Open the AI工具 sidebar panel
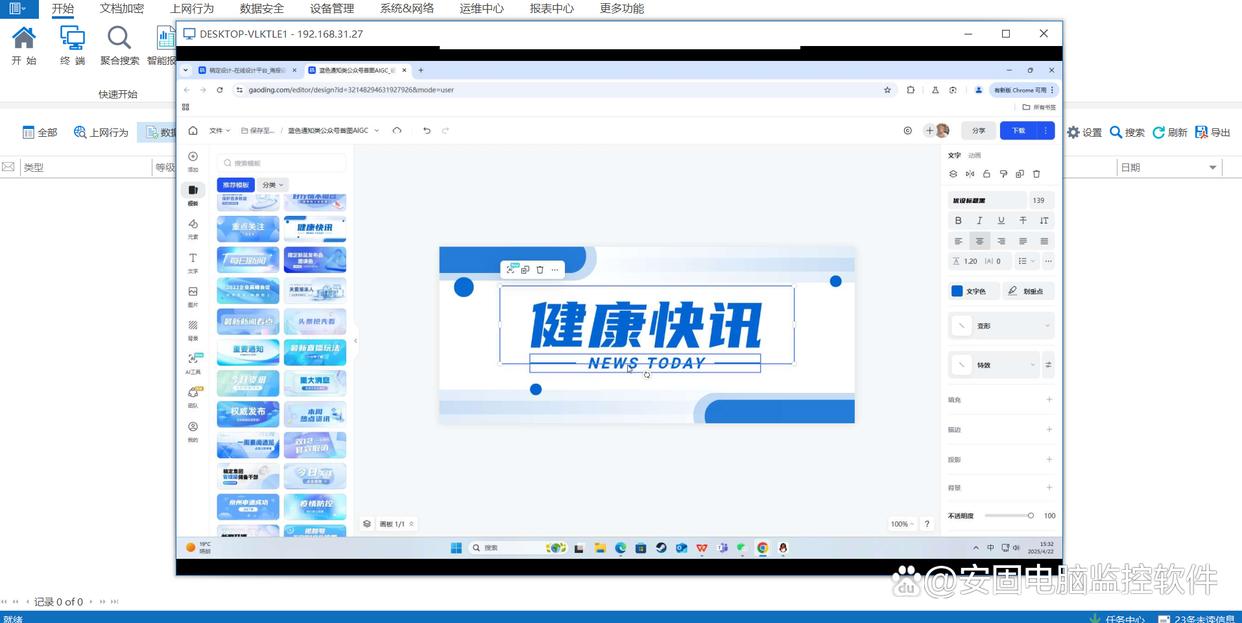The image size is (1242, 623). coord(193,363)
